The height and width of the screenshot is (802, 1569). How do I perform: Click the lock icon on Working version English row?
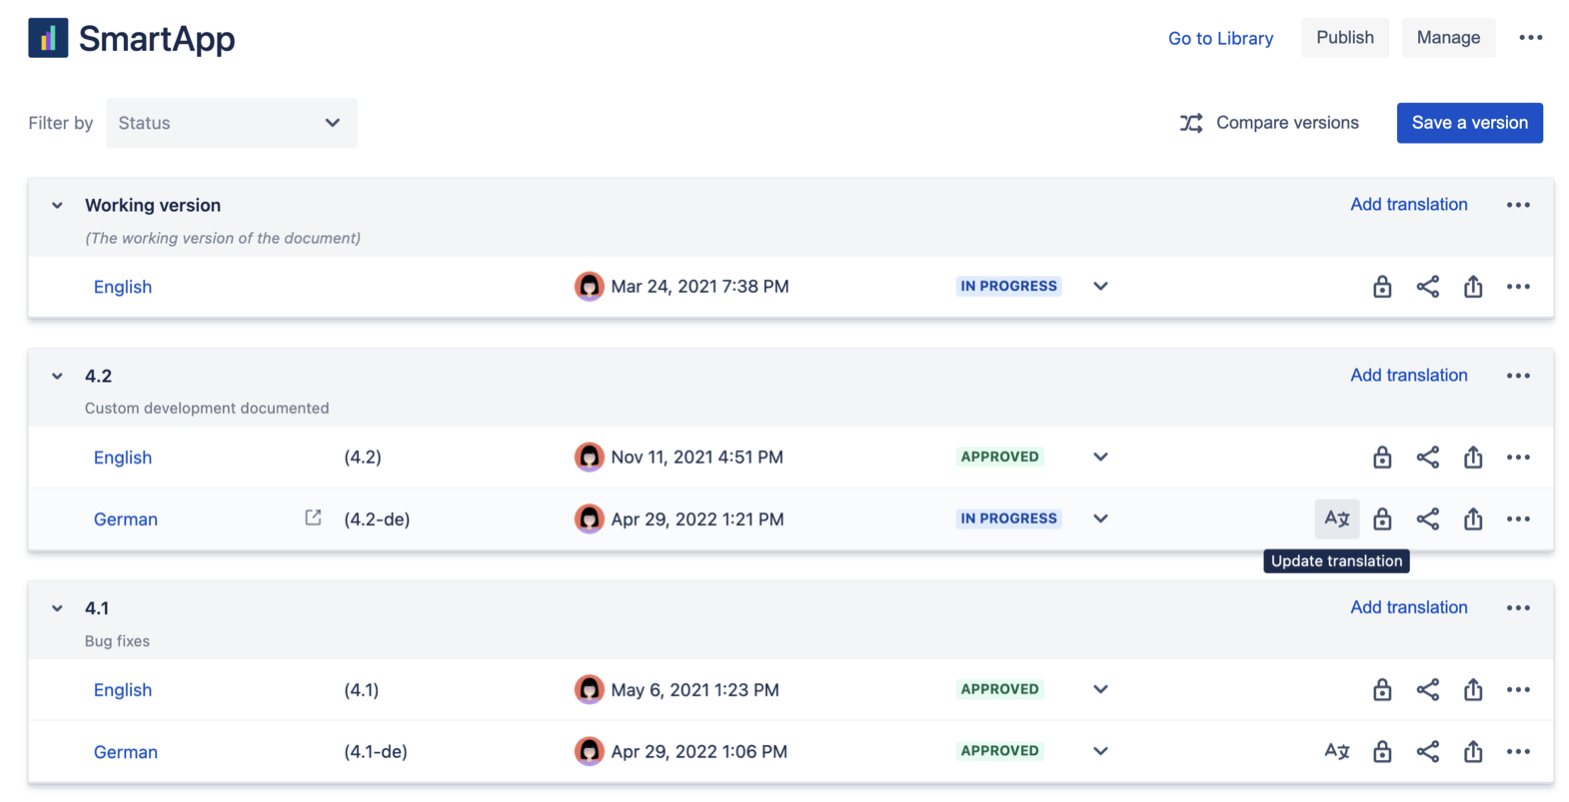pyautogui.click(x=1381, y=287)
